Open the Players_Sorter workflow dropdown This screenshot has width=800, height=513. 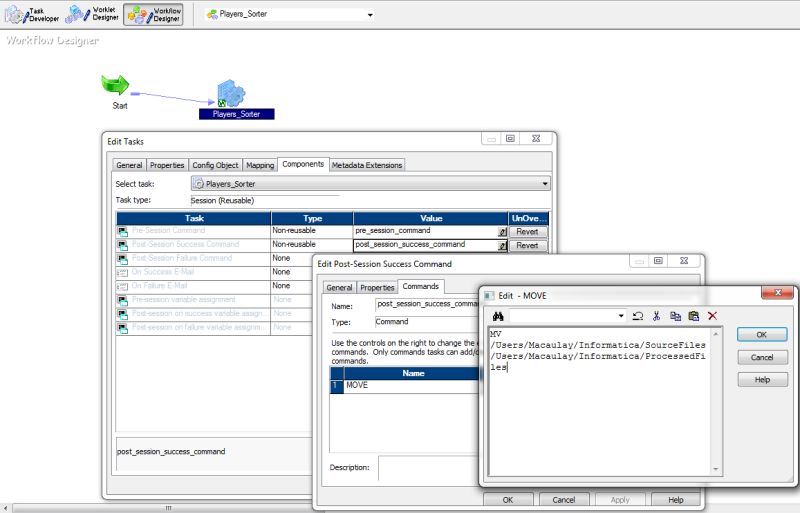click(370, 15)
